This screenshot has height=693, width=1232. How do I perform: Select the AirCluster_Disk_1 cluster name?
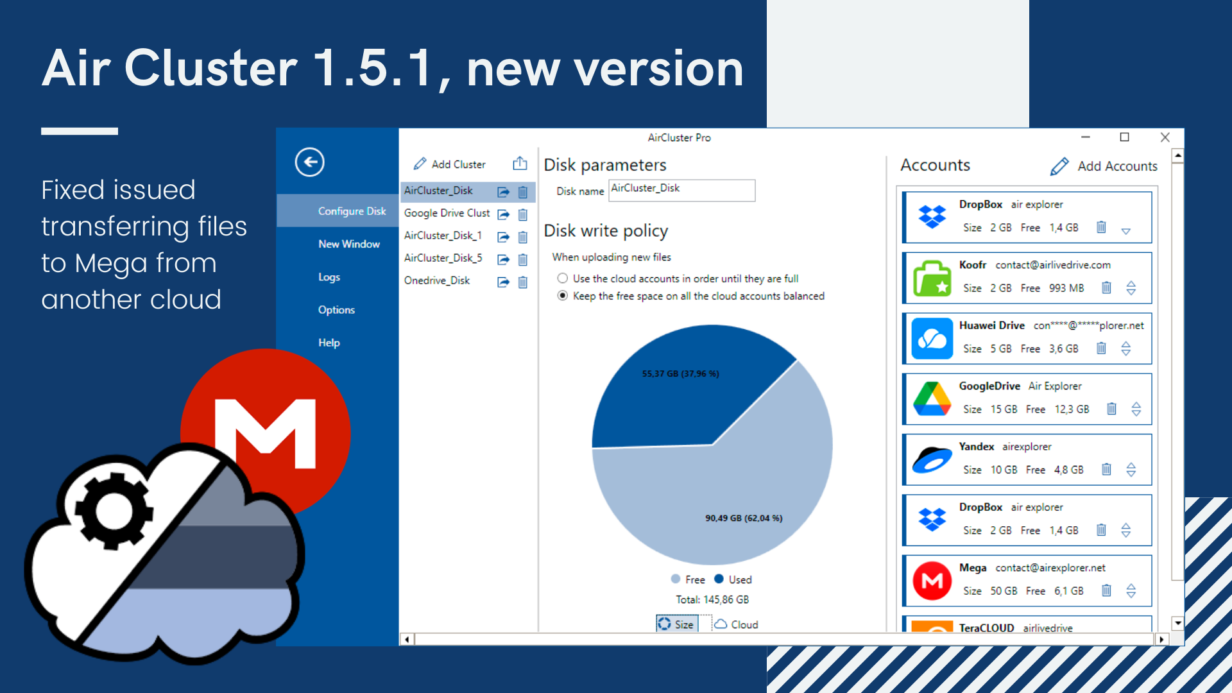(x=443, y=236)
